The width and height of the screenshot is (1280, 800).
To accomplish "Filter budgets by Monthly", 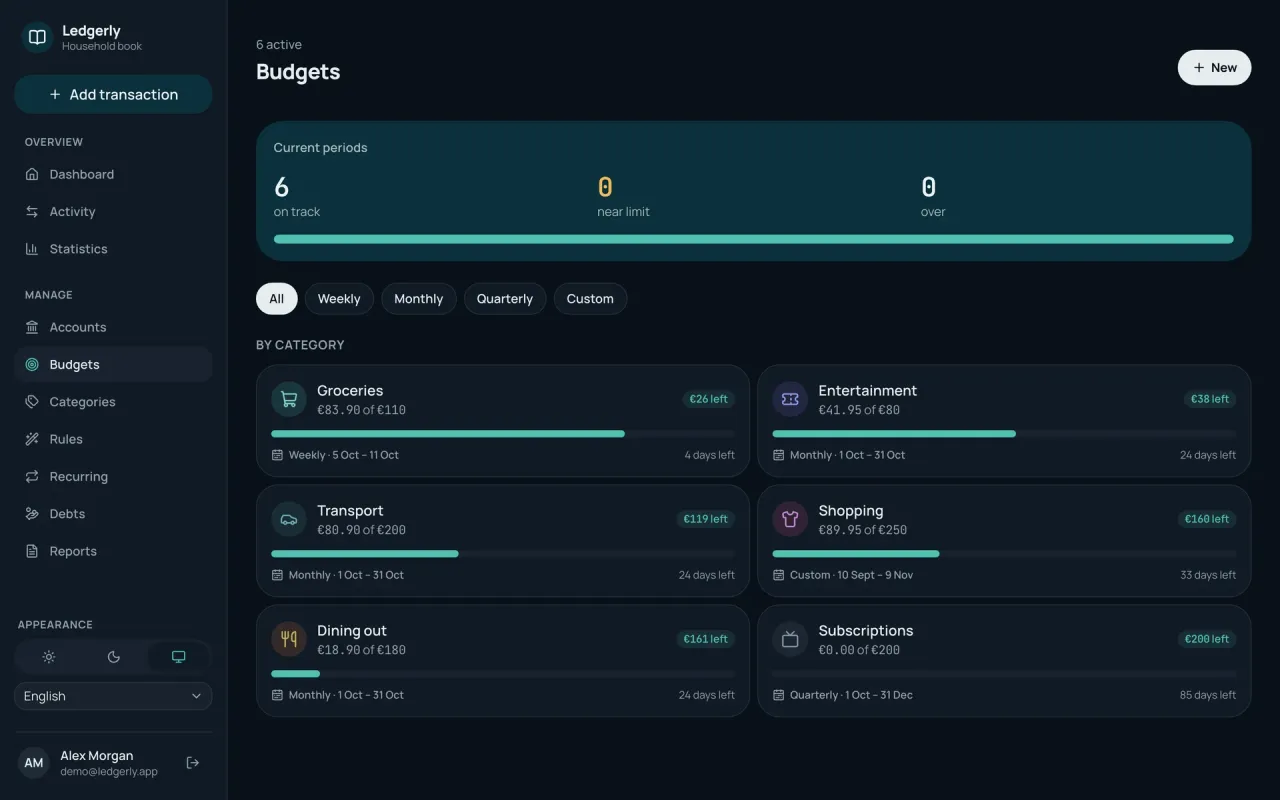I will click(x=418, y=299).
